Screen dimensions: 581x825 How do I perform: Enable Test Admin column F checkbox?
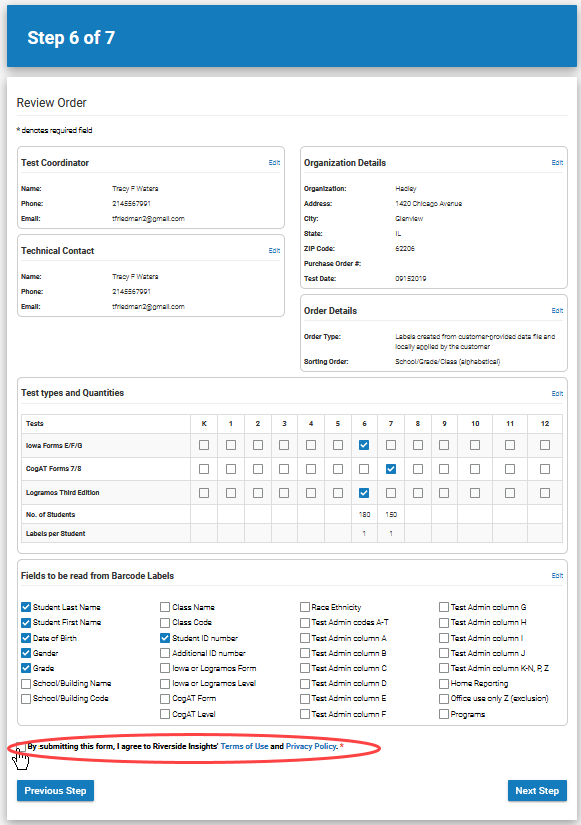305,714
